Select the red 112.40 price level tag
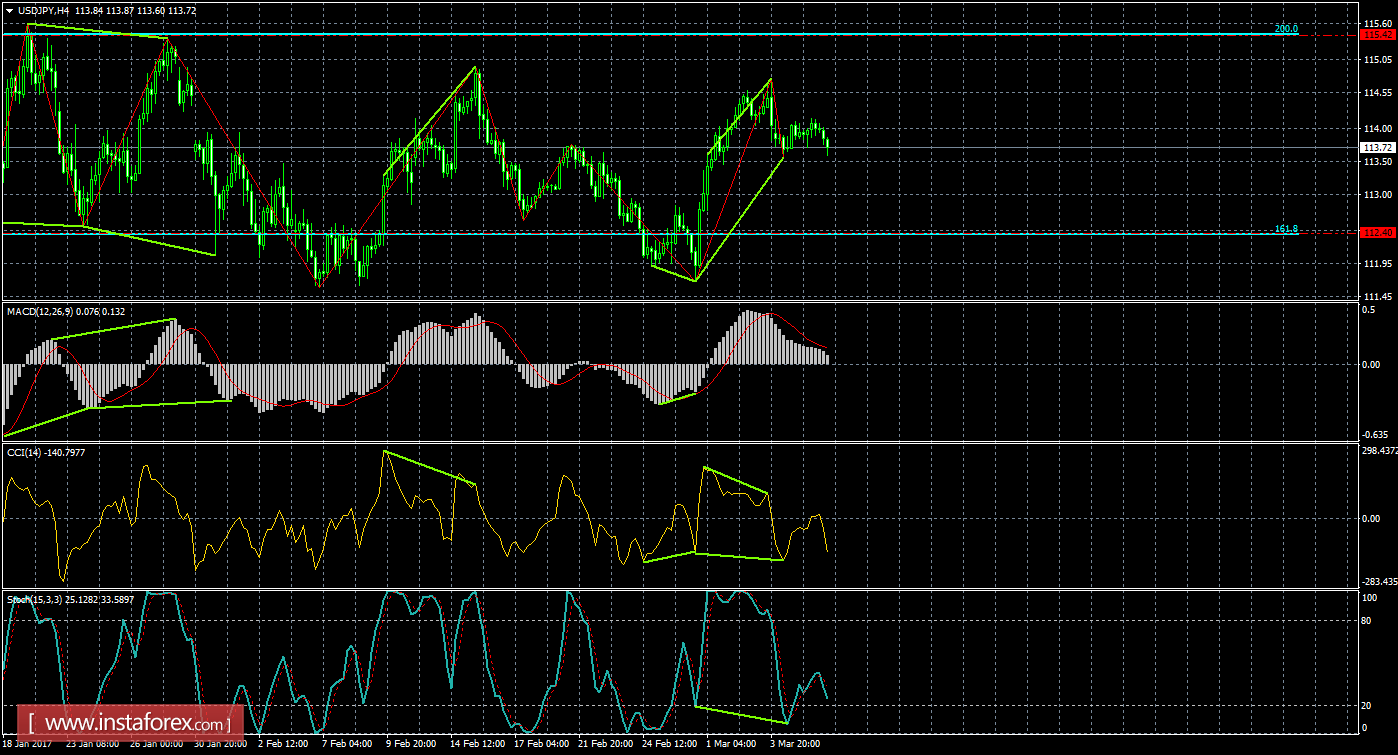This screenshot has width=1398, height=755. pyautogui.click(x=1379, y=232)
